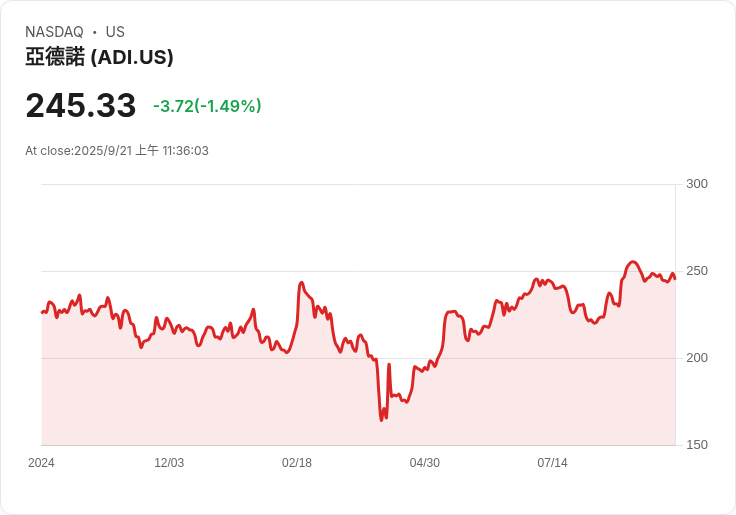Click the 300 y-axis label
Image resolution: width=736 pixels, height=515 pixels.
click(697, 184)
